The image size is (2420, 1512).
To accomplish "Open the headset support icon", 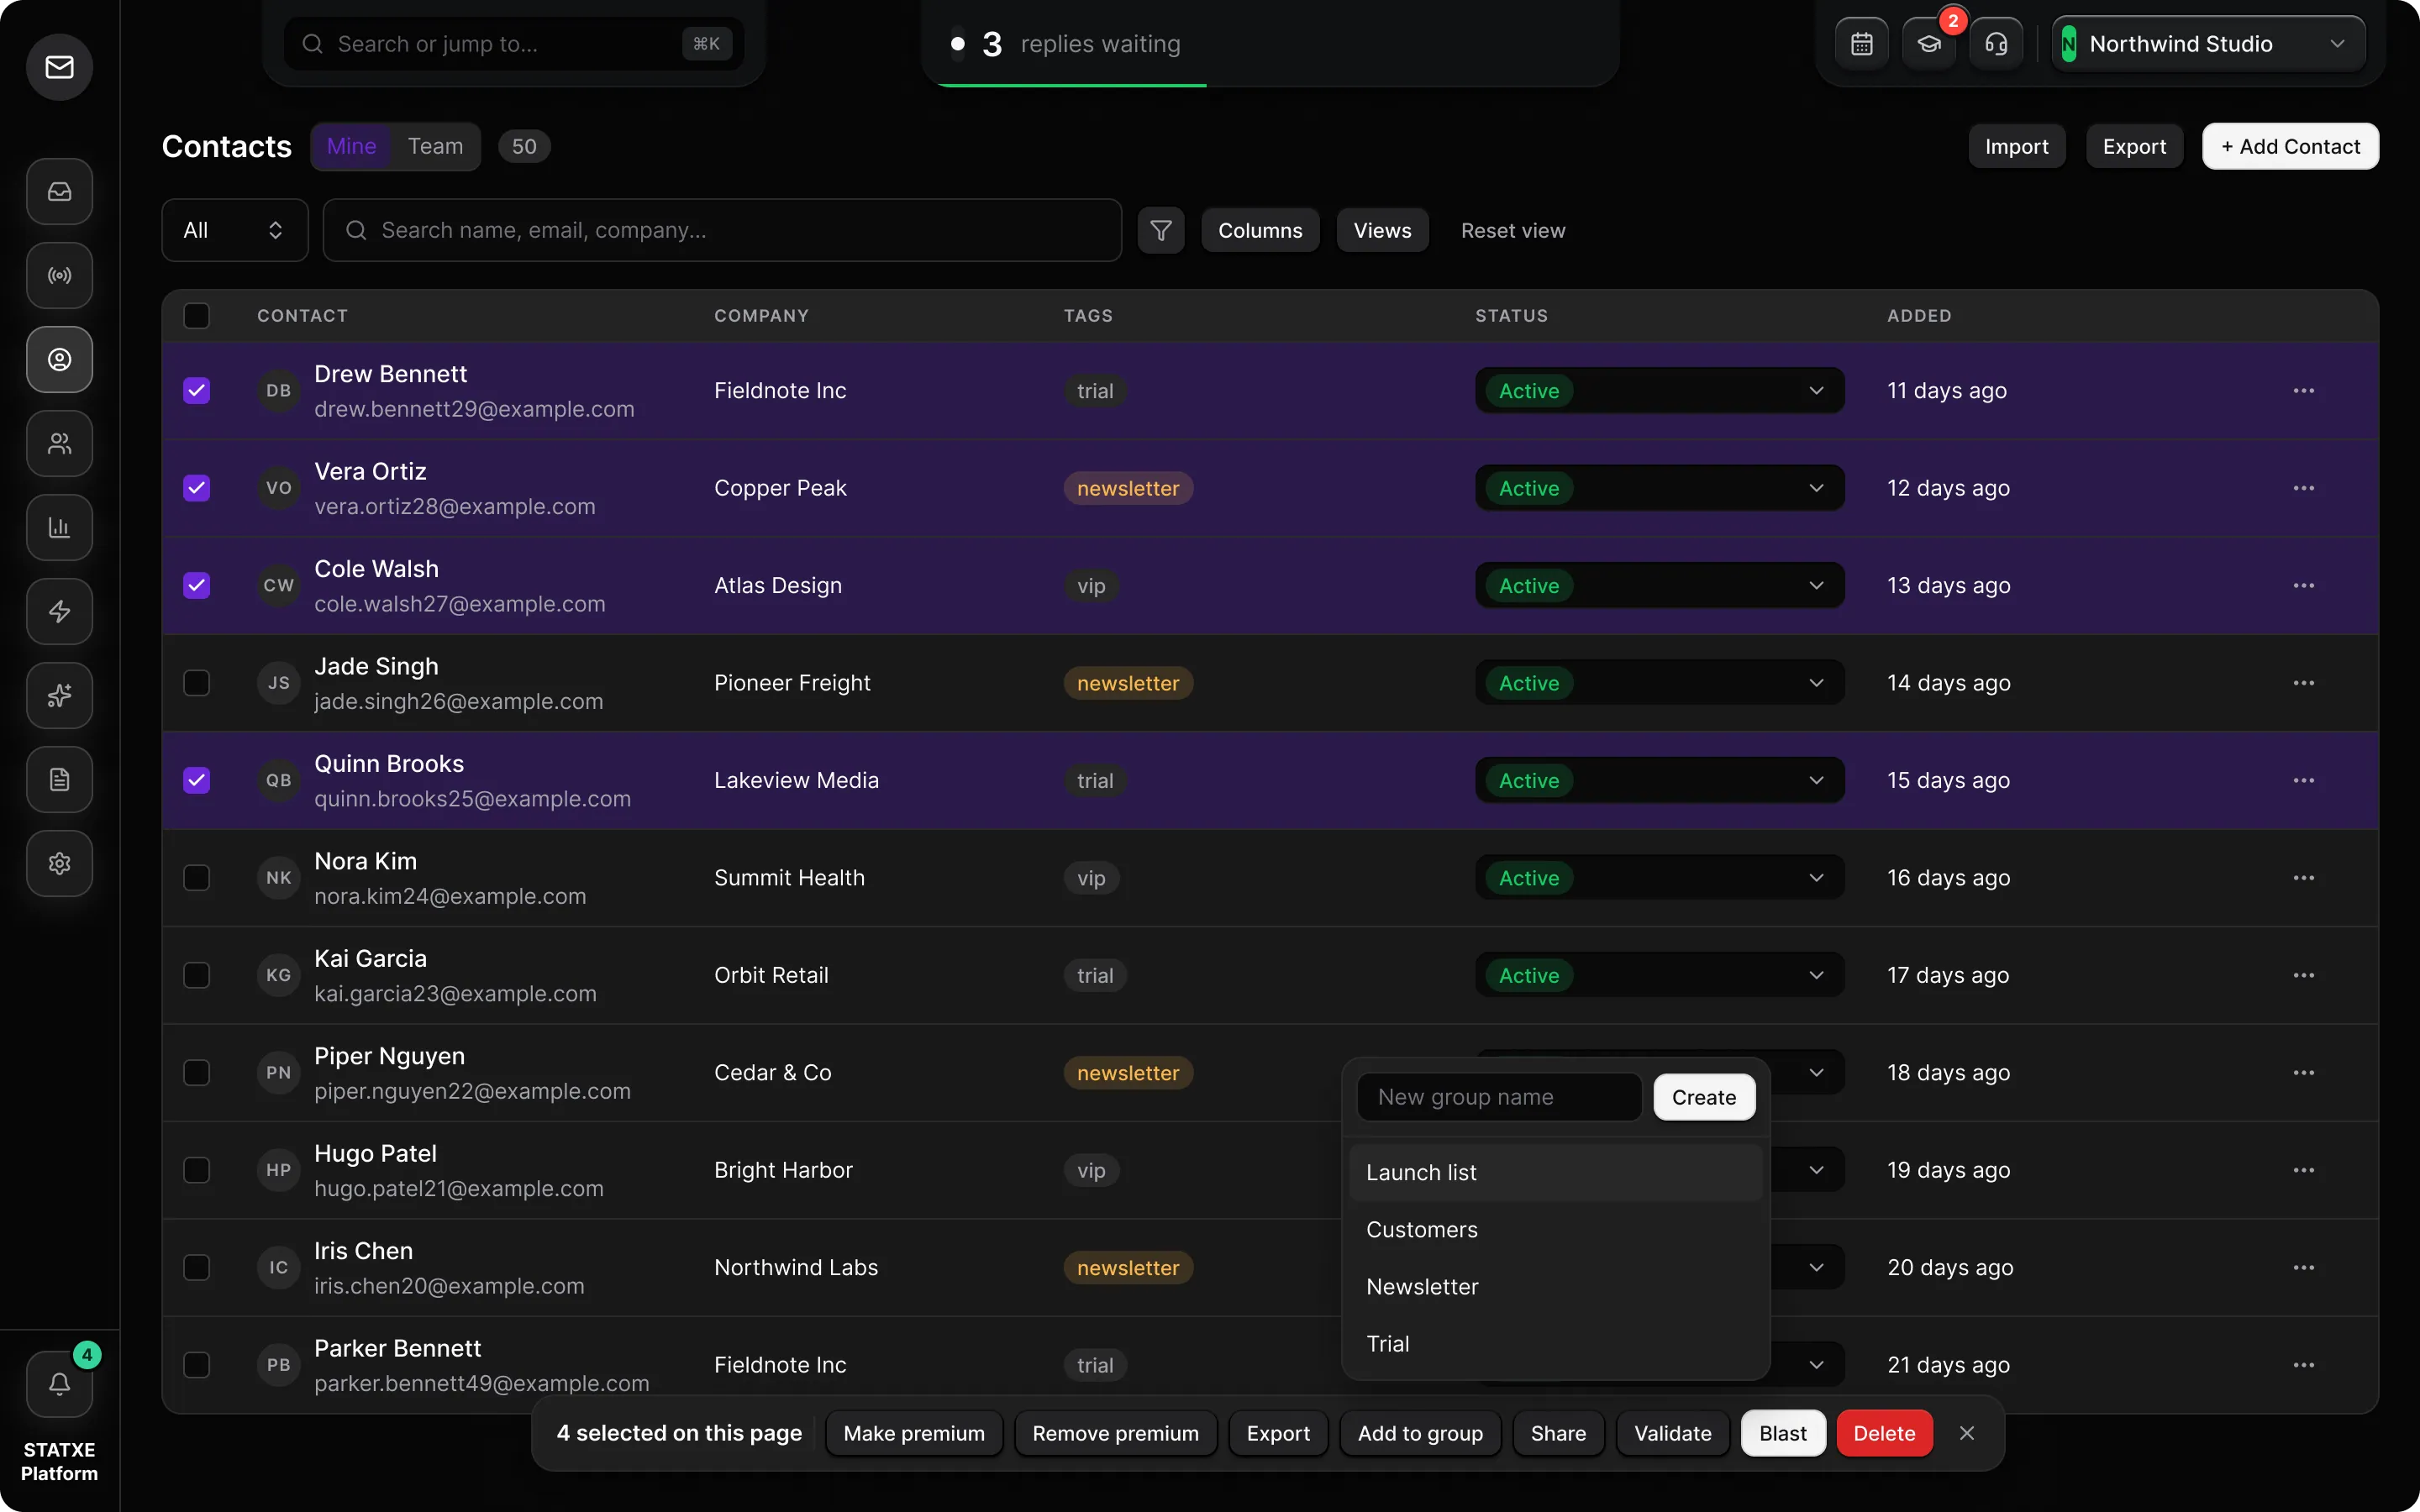I will 1996,44.
